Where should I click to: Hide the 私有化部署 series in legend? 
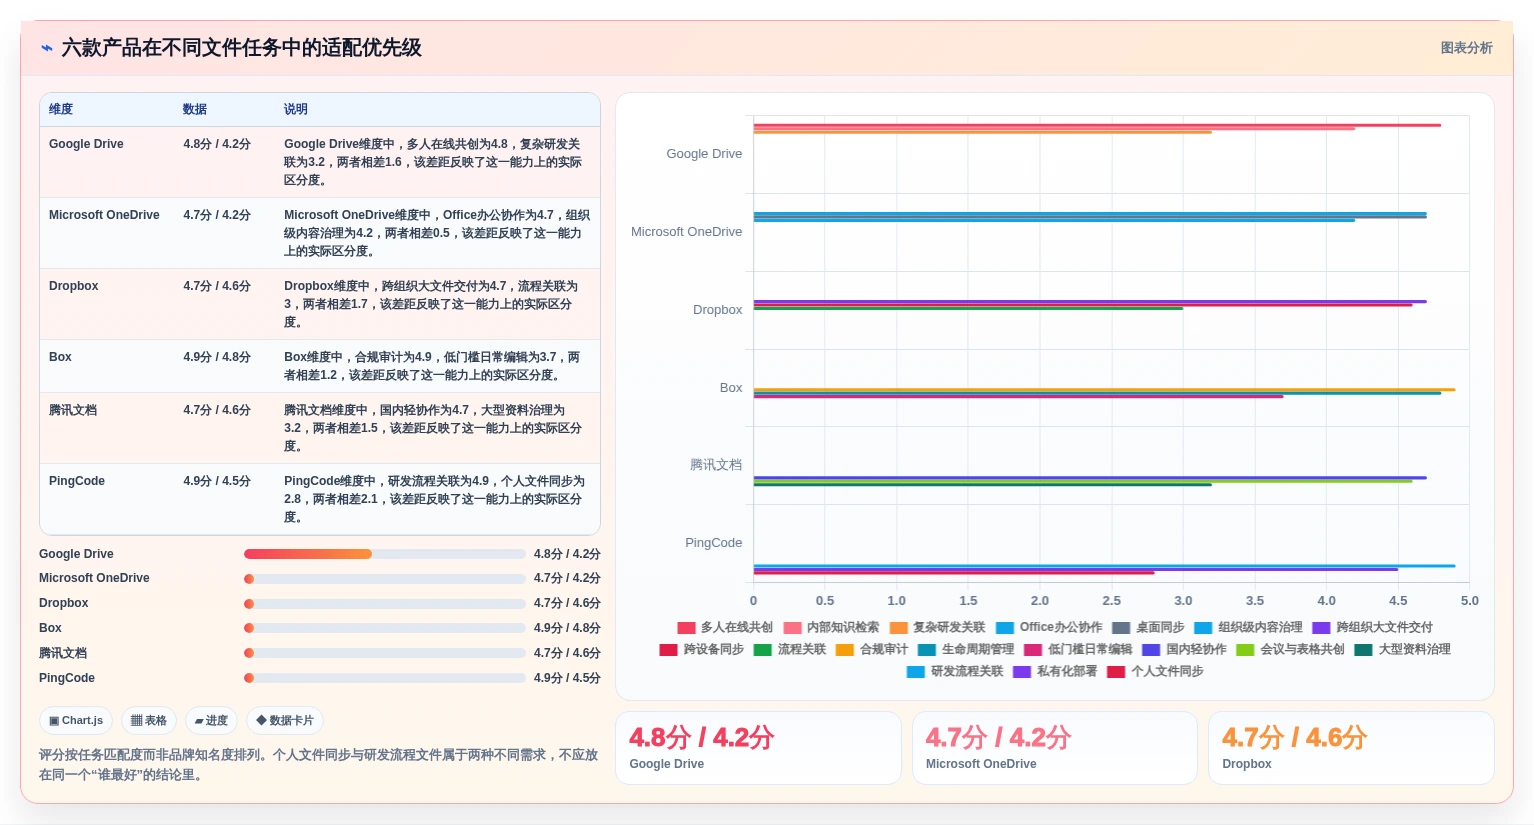(x=1055, y=671)
